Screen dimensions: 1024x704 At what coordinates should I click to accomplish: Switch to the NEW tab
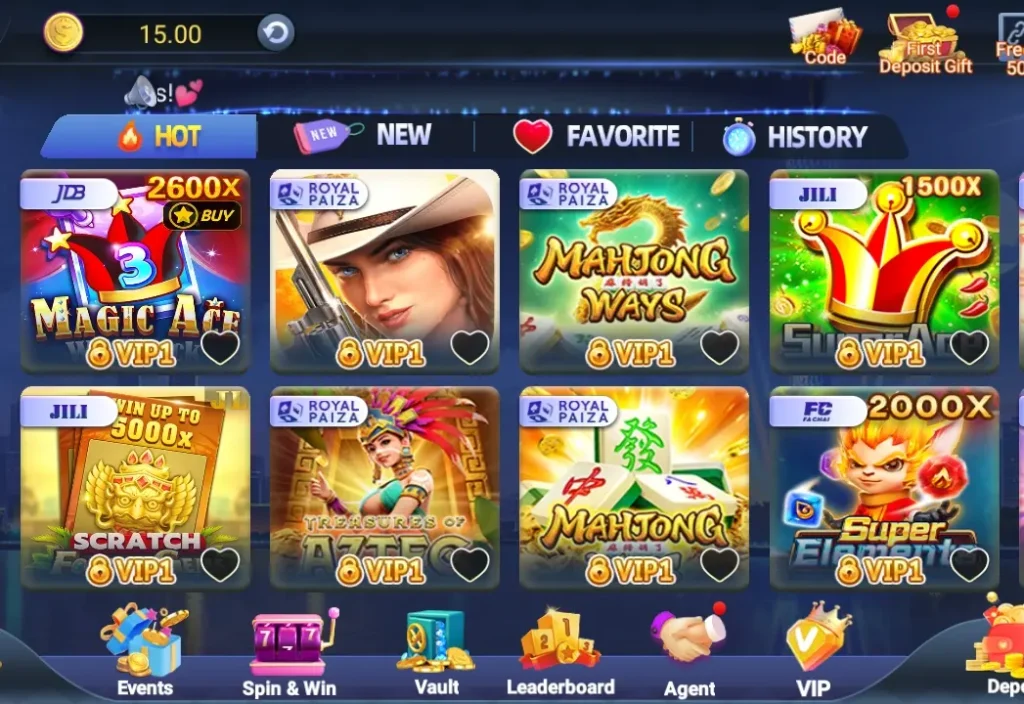point(364,136)
